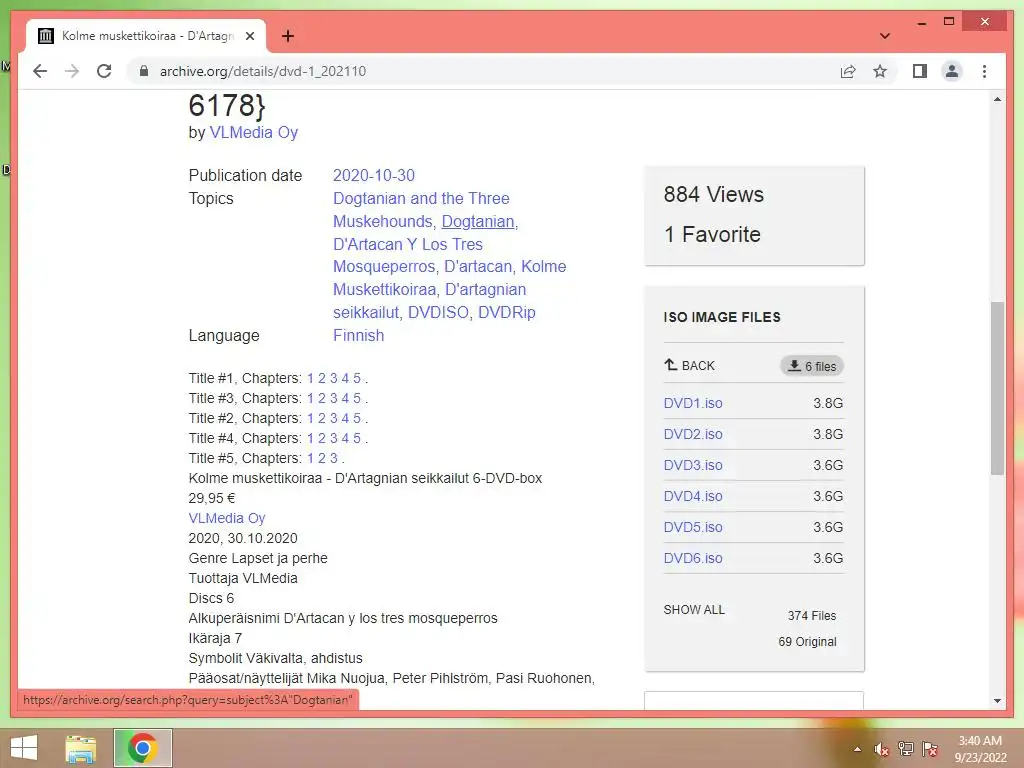The width and height of the screenshot is (1024, 768).
Task: Open D'Artacan Y Los Tres Mosqueperros topic
Action: [x=408, y=255]
